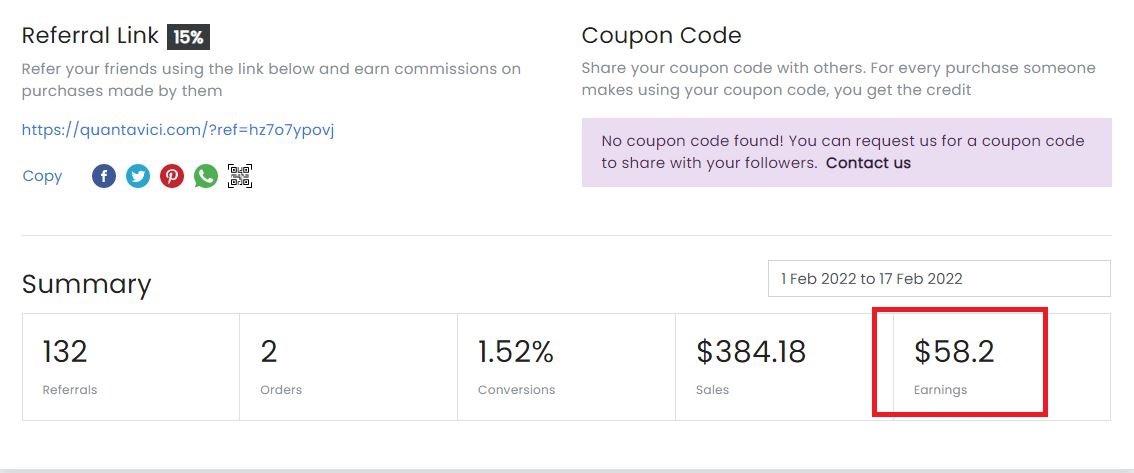The width and height of the screenshot is (1134, 473).
Task: Share referral link on Pinterest
Action: click(172, 176)
